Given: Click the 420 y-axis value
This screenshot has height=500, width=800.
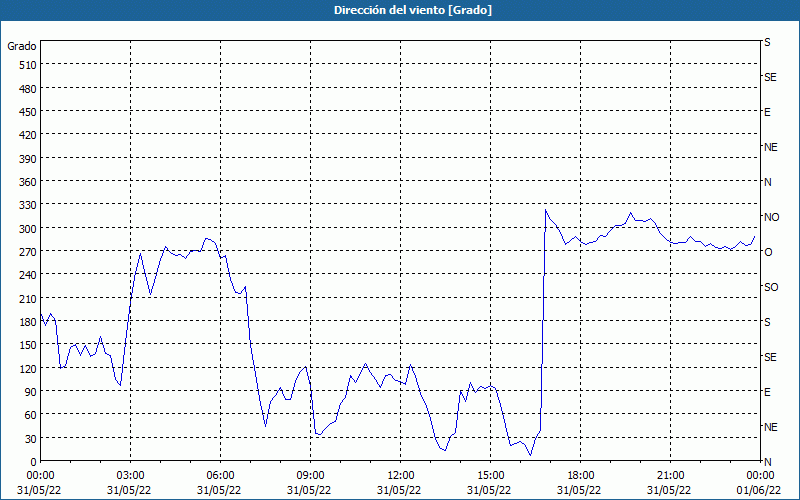Looking at the screenshot, I should (28, 135).
